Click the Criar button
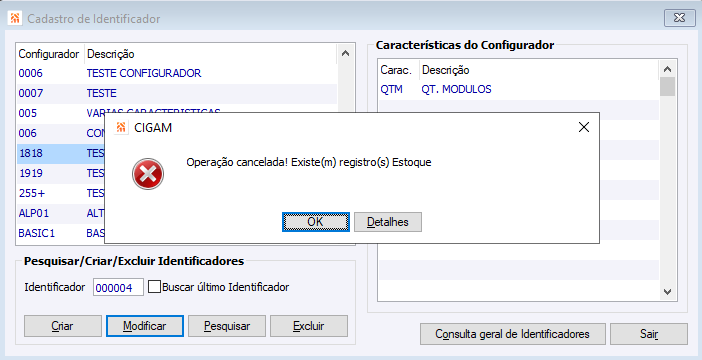Image resolution: width=702 pixels, height=360 pixels. click(63, 326)
